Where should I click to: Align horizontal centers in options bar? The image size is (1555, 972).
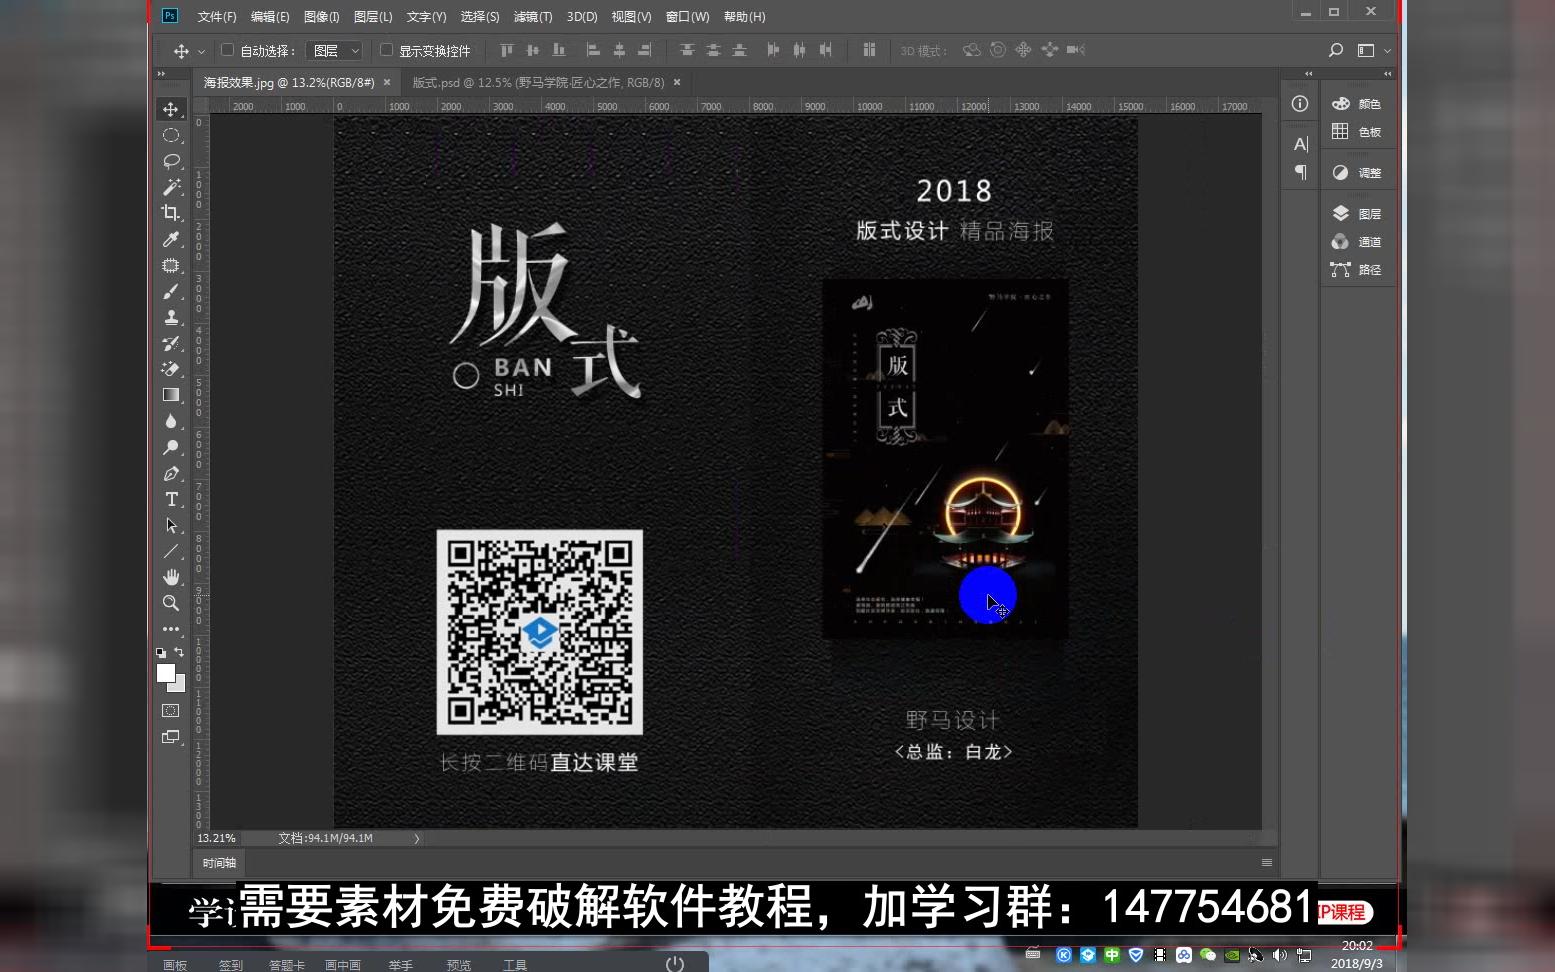coord(619,50)
